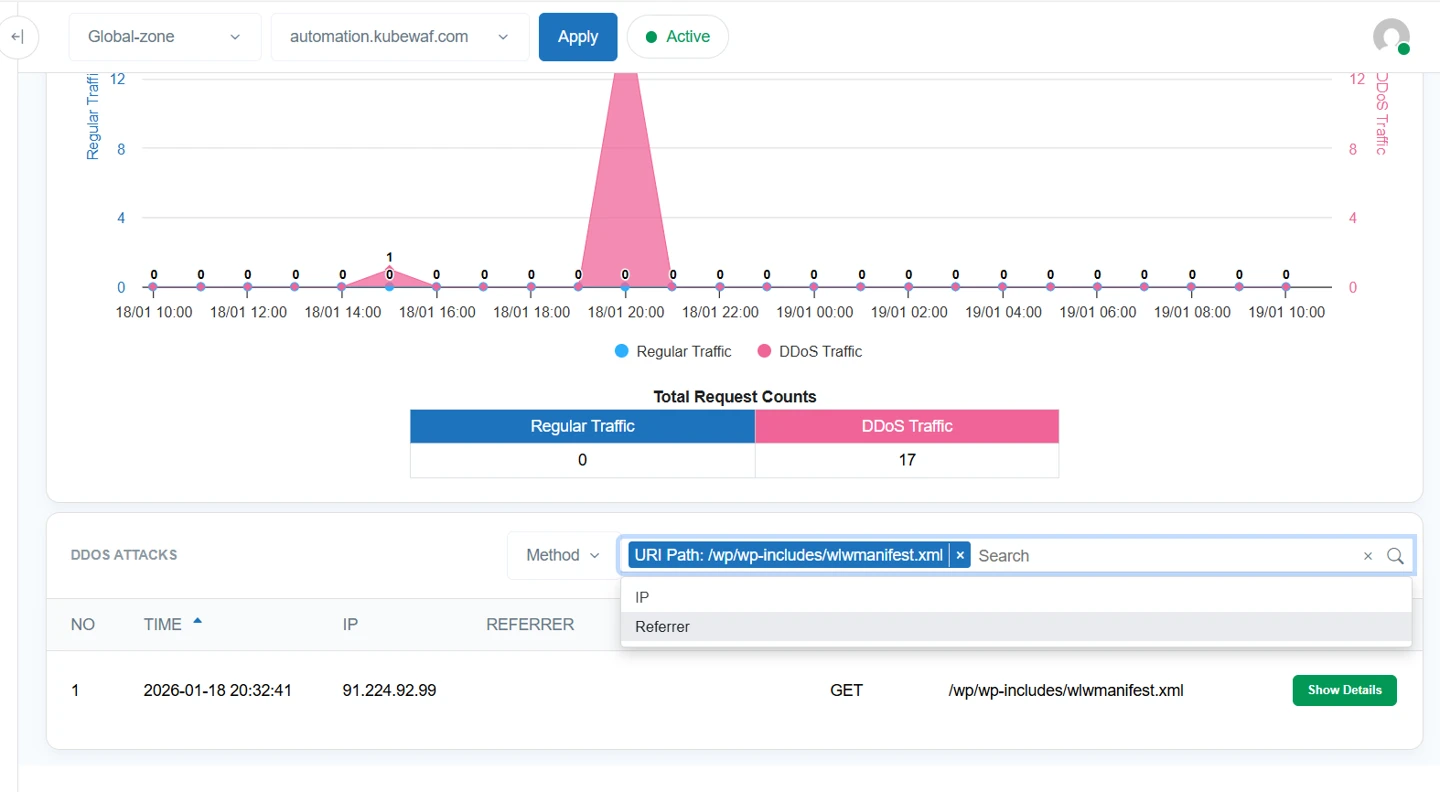Image resolution: width=1440 pixels, height=792 pixels.
Task: Open the user profile avatar
Action: [x=1391, y=37]
